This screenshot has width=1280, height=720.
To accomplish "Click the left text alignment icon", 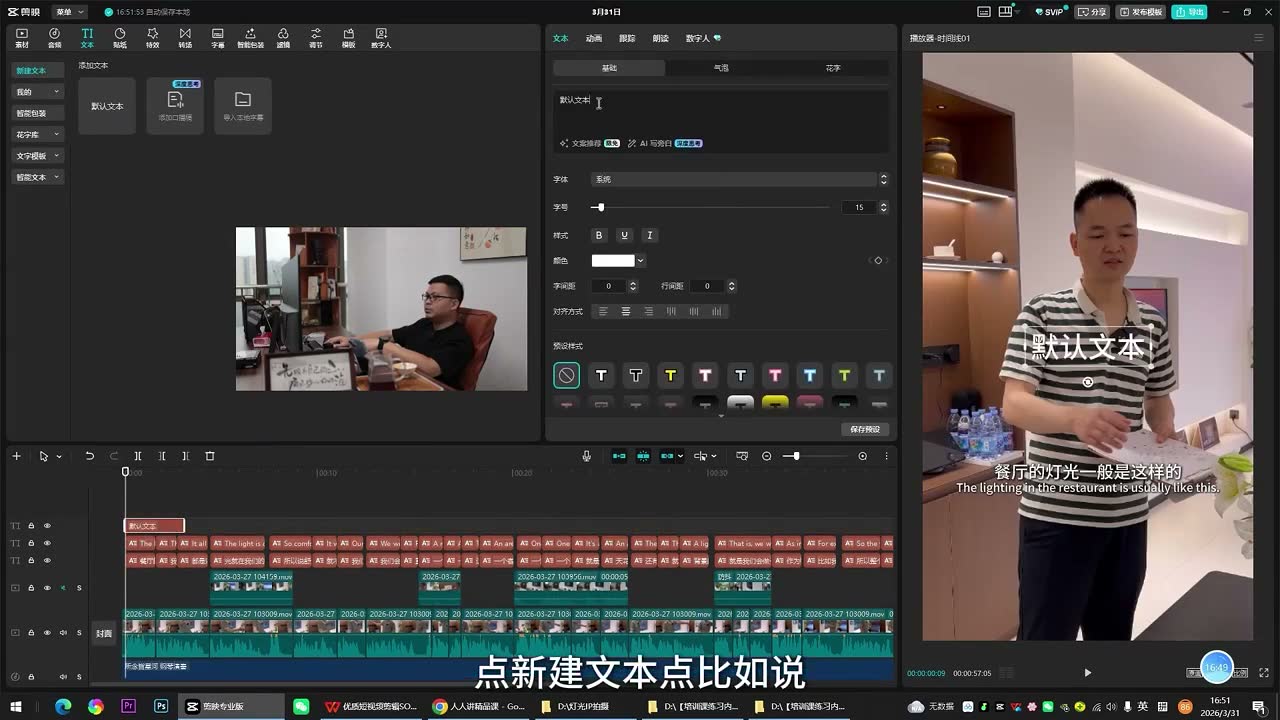I will [603, 311].
